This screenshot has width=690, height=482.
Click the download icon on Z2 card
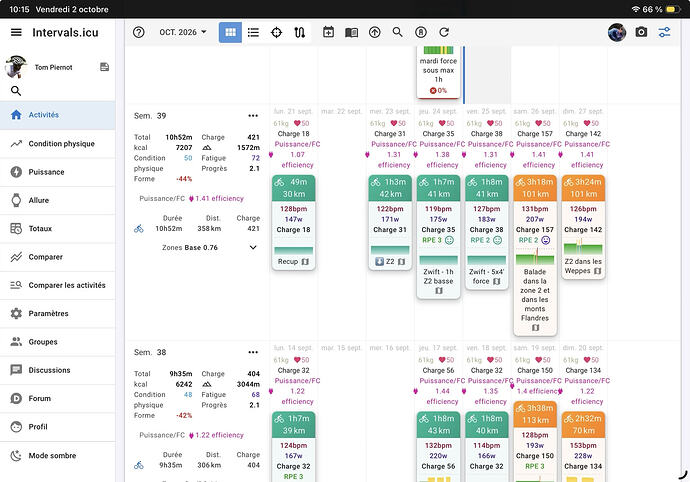pyautogui.click(x=379, y=261)
